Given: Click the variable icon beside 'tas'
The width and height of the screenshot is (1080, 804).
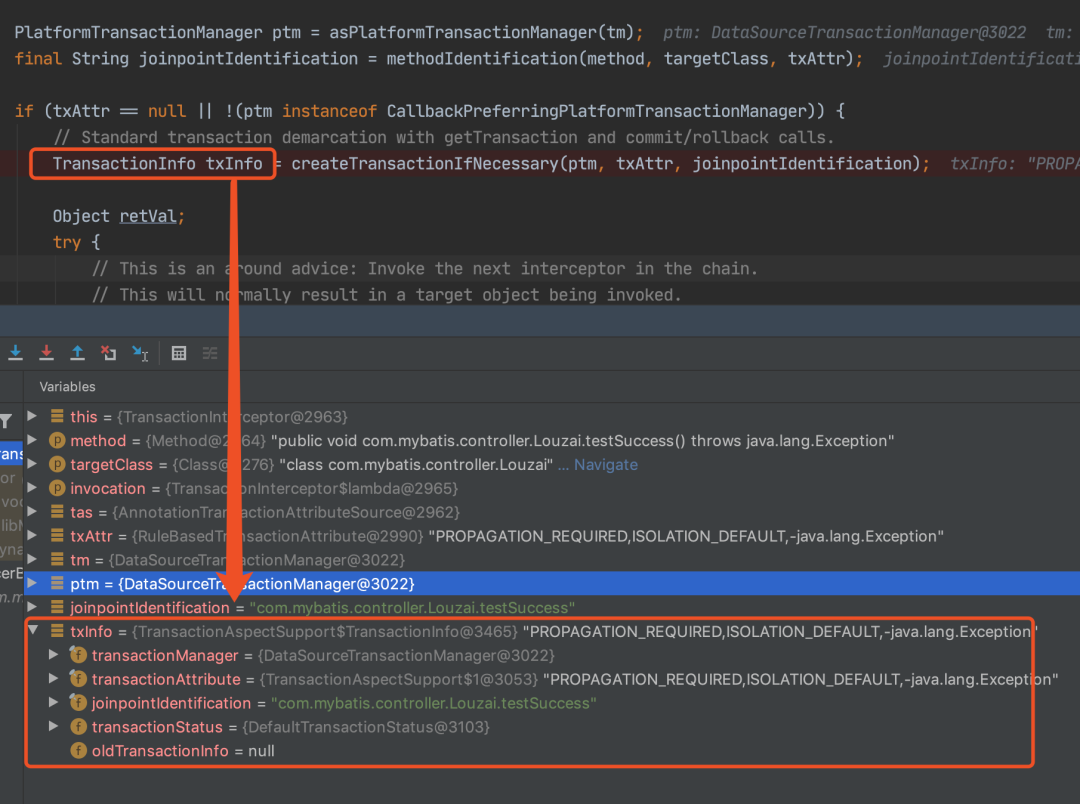Looking at the screenshot, I should [57, 512].
